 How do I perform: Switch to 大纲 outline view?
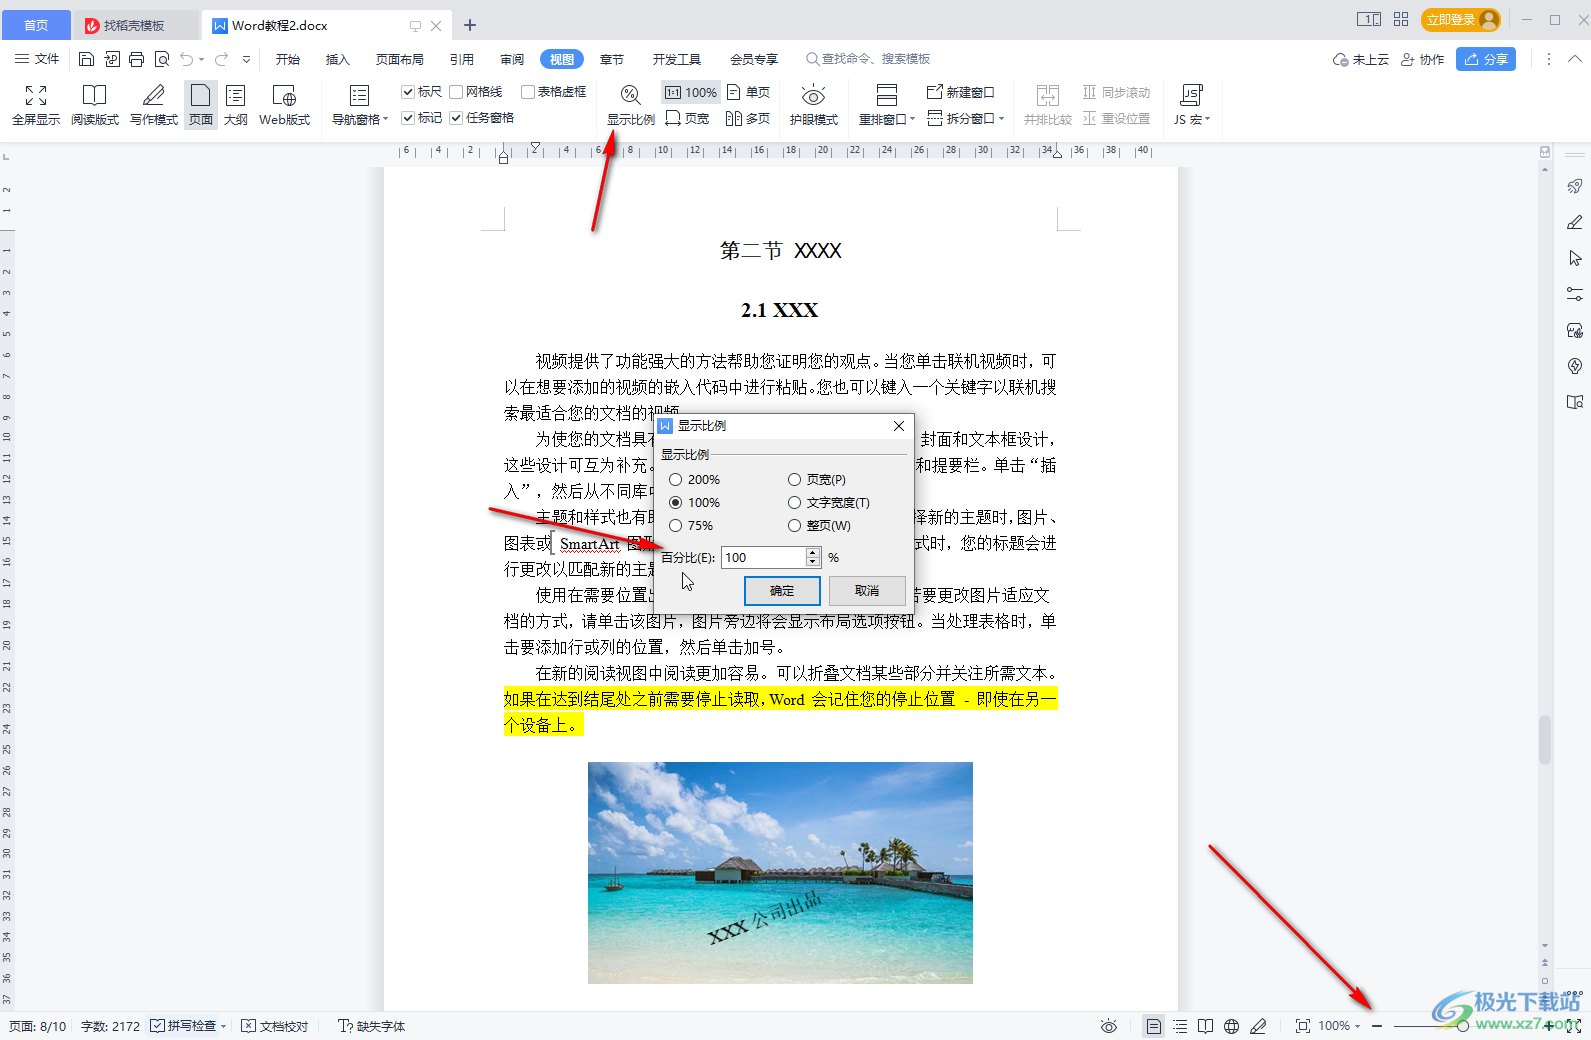pos(236,105)
